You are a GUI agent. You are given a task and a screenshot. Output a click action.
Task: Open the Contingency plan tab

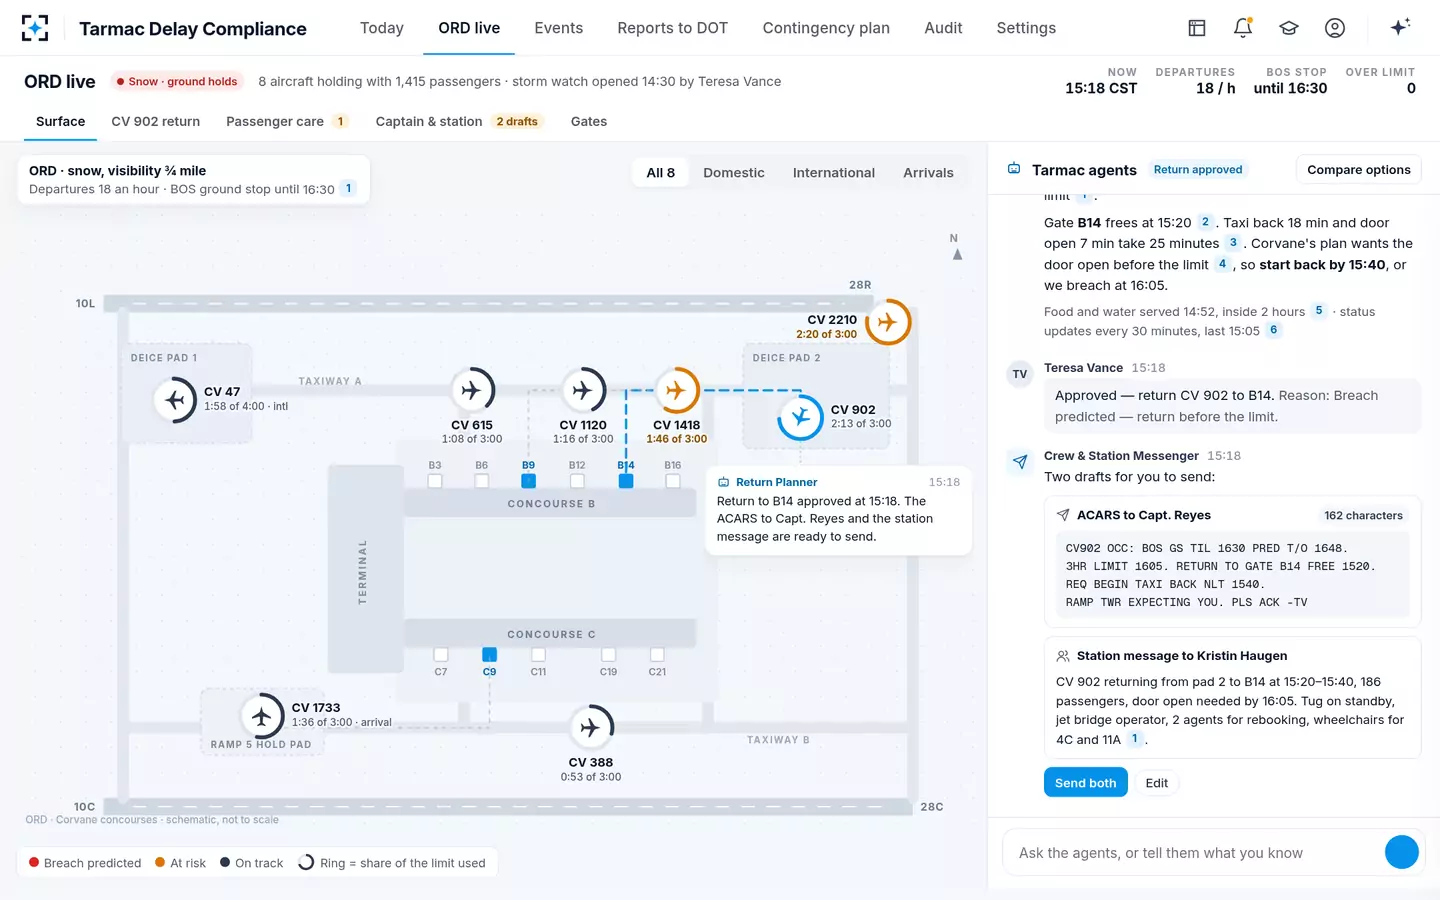point(826,28)
